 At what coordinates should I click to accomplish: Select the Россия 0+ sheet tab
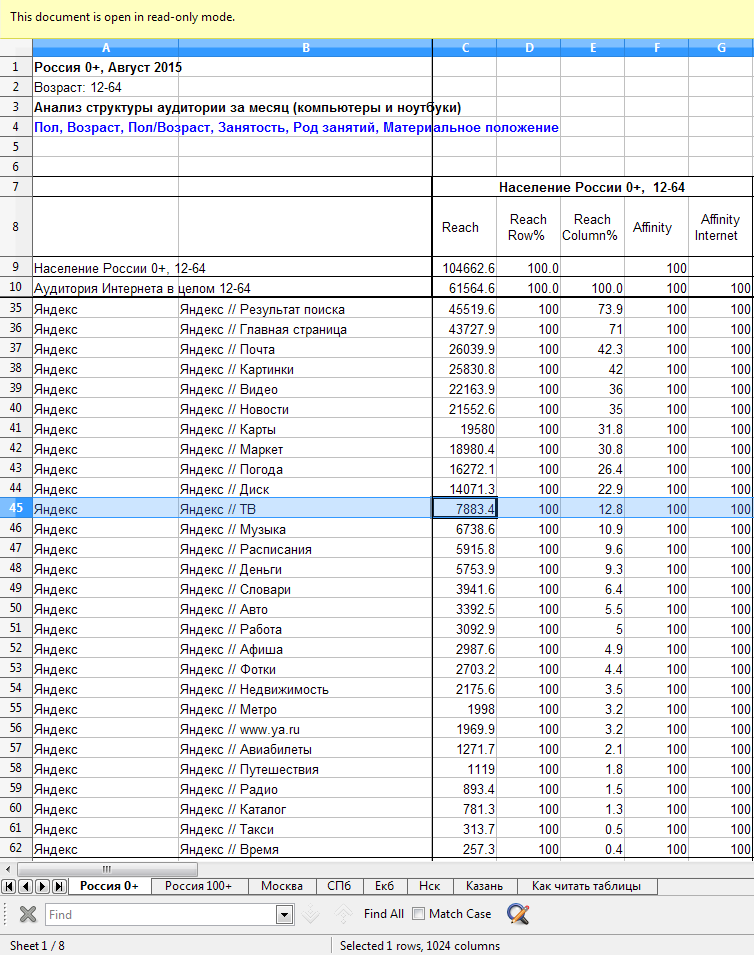(x=109, y=886)
